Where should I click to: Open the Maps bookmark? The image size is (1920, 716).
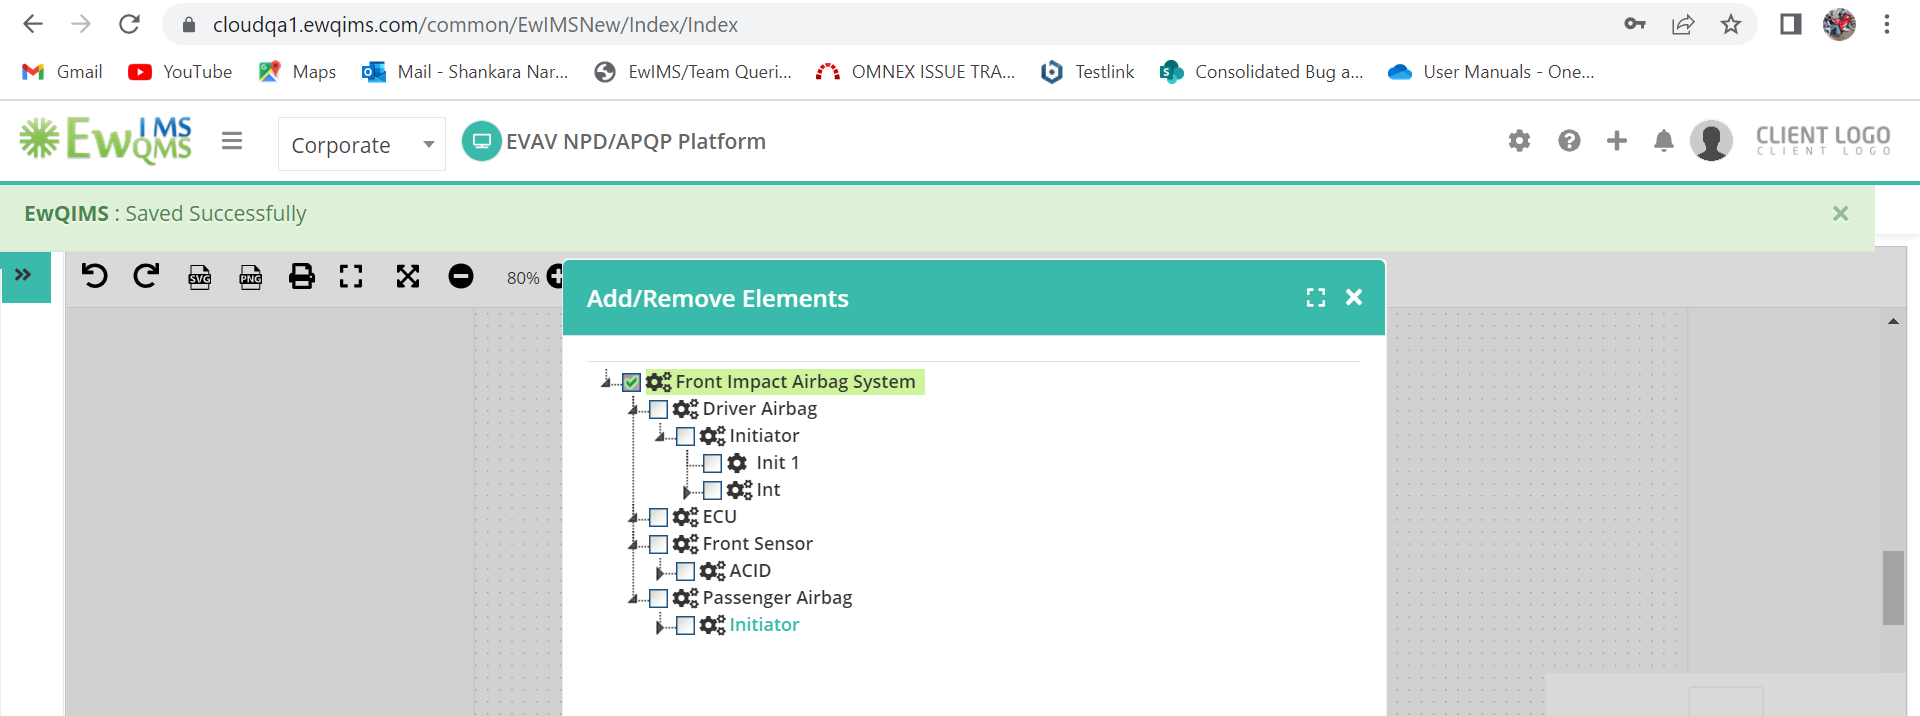[297, 72]
